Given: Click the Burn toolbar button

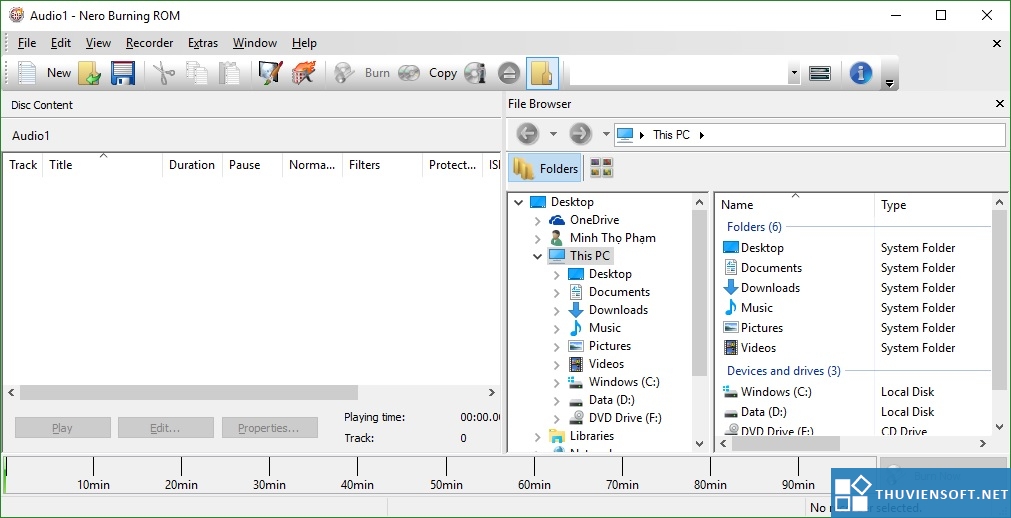Looking at the screenshot, I should [x=362, y=73].
